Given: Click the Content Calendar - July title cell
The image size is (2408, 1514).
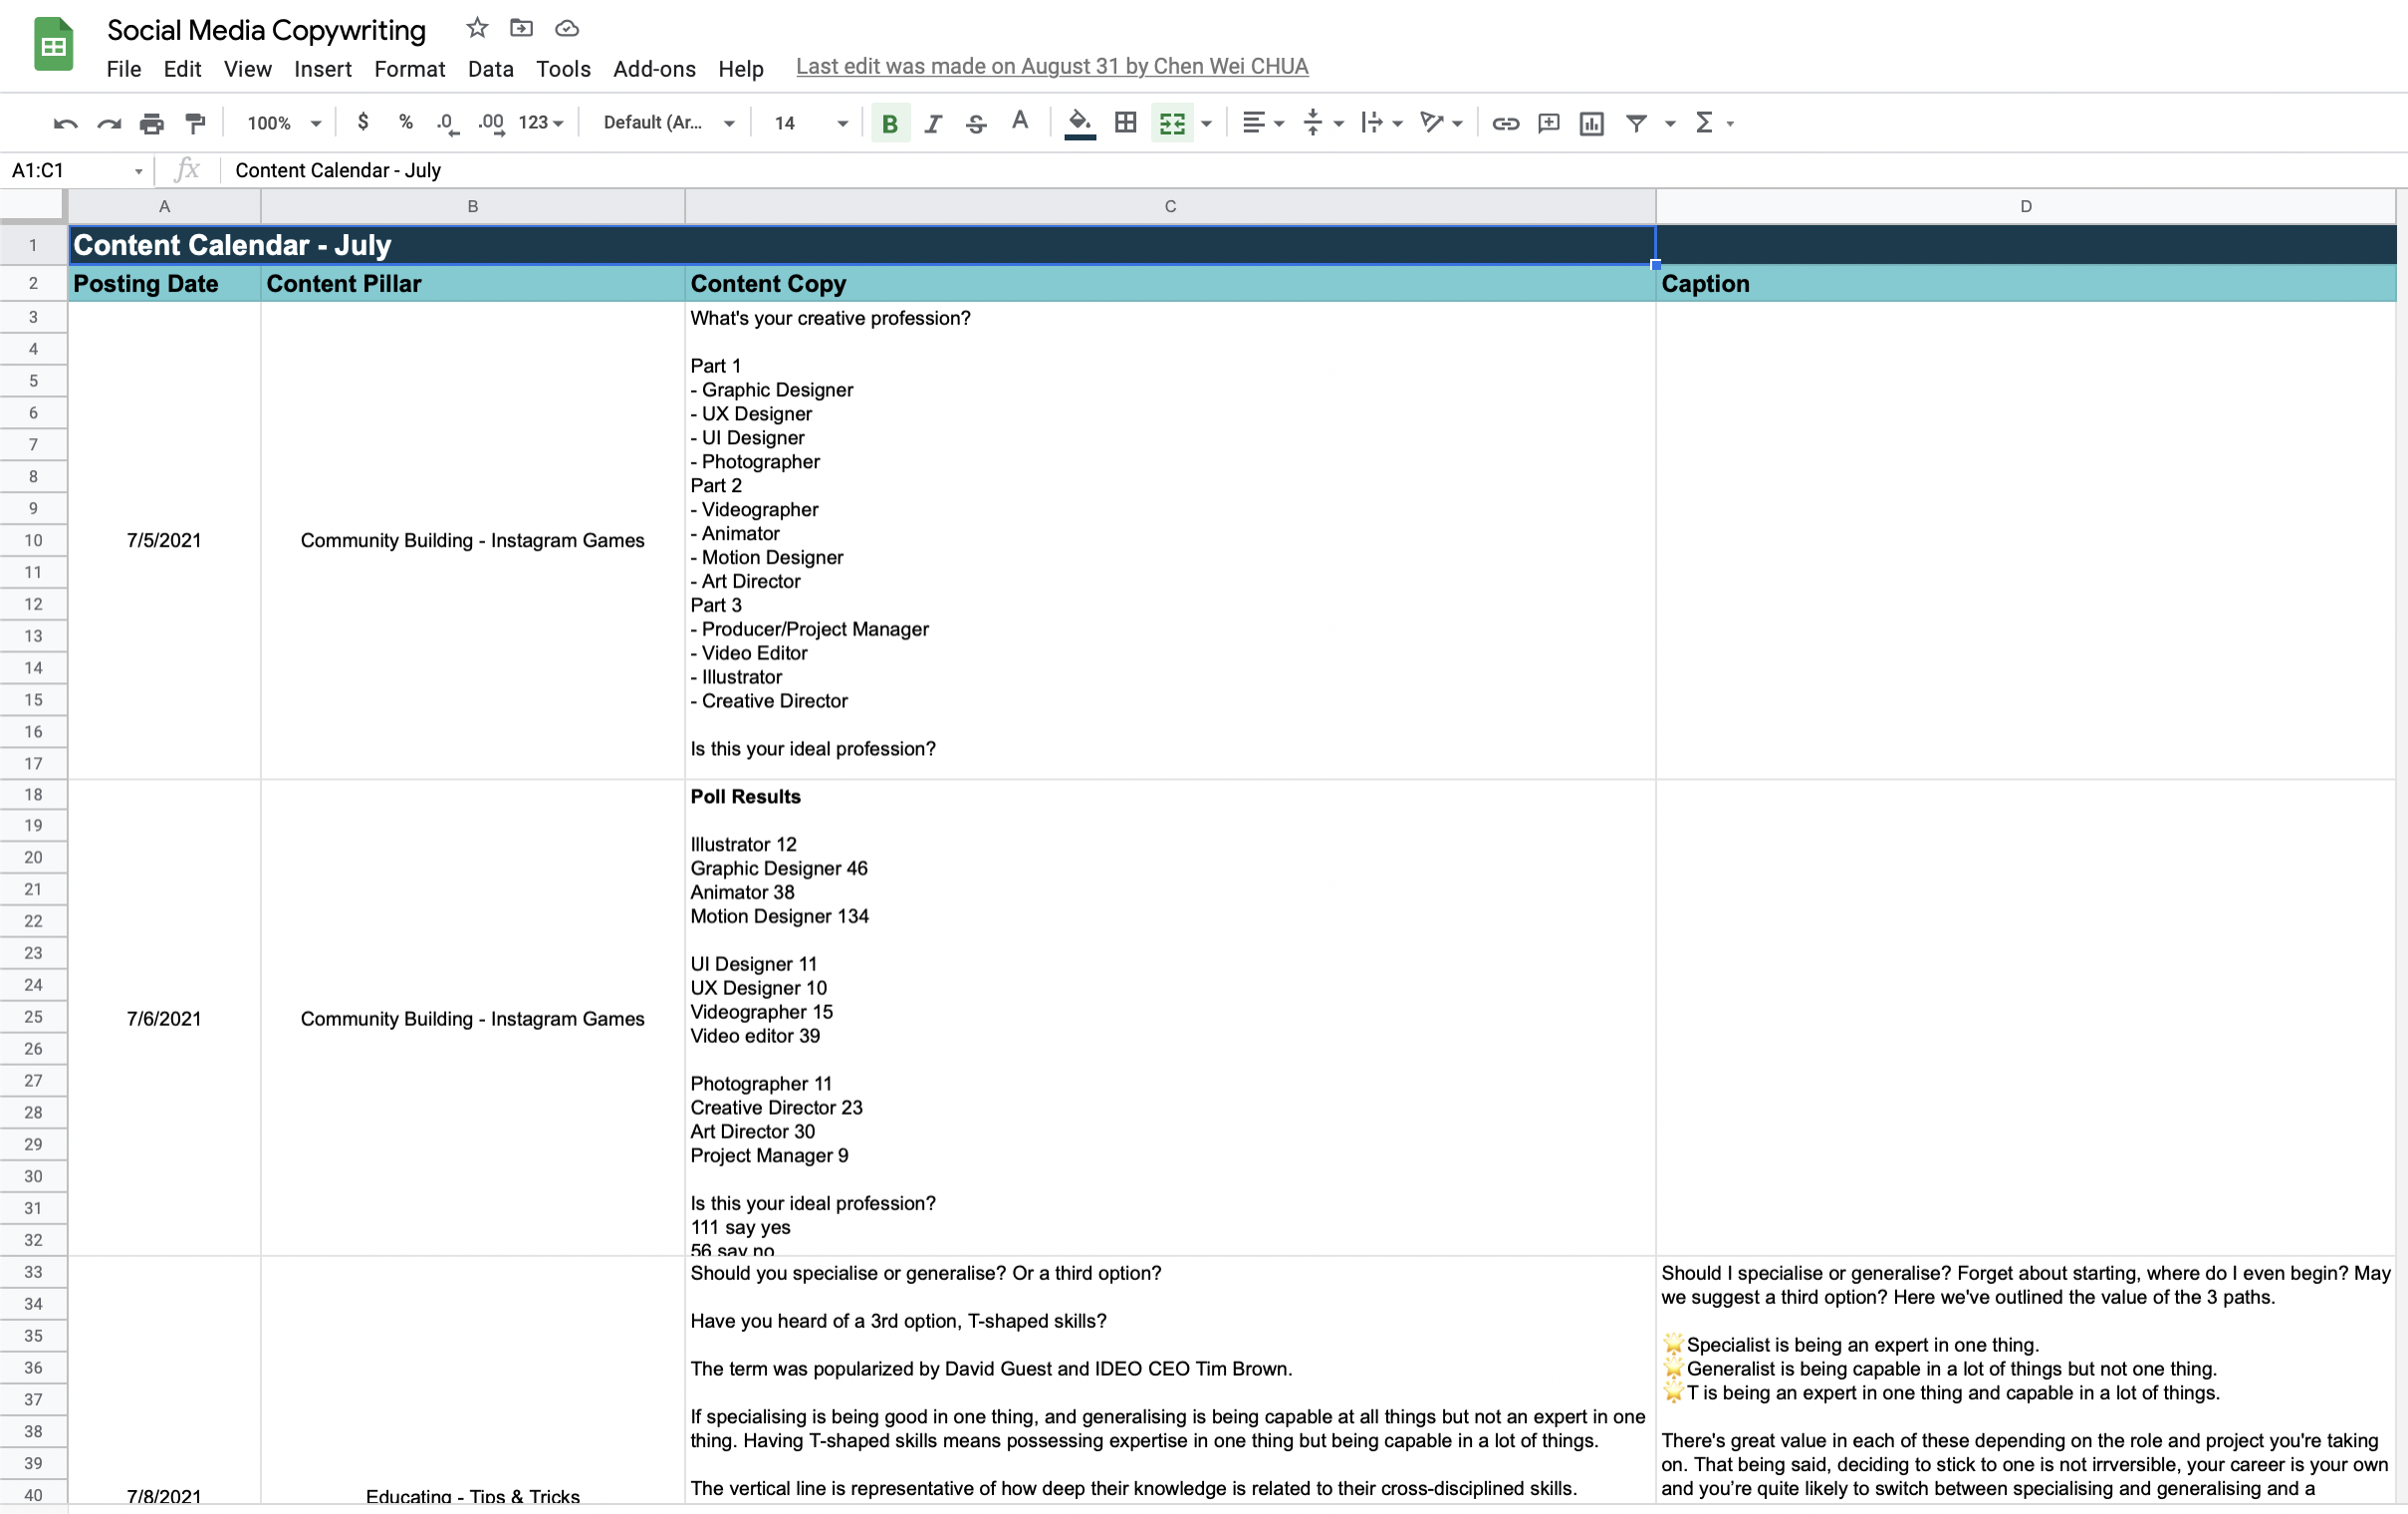Looking at the screenshot, I should (860, 245).
